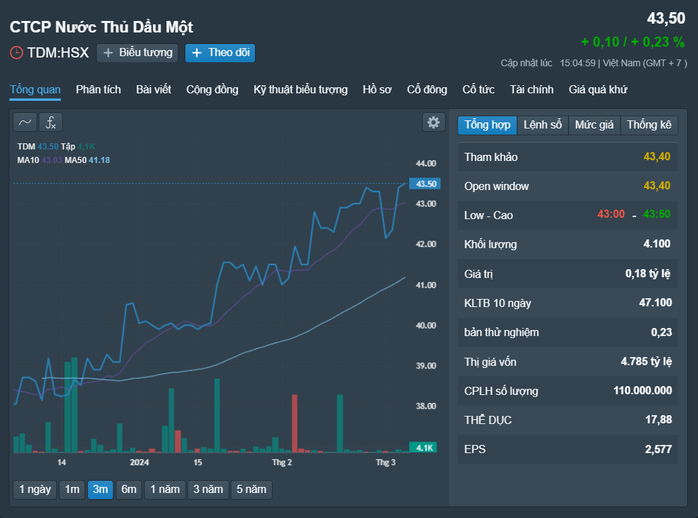
Task: Select the Tổng hợp panel tab
Action: [487, 125]
